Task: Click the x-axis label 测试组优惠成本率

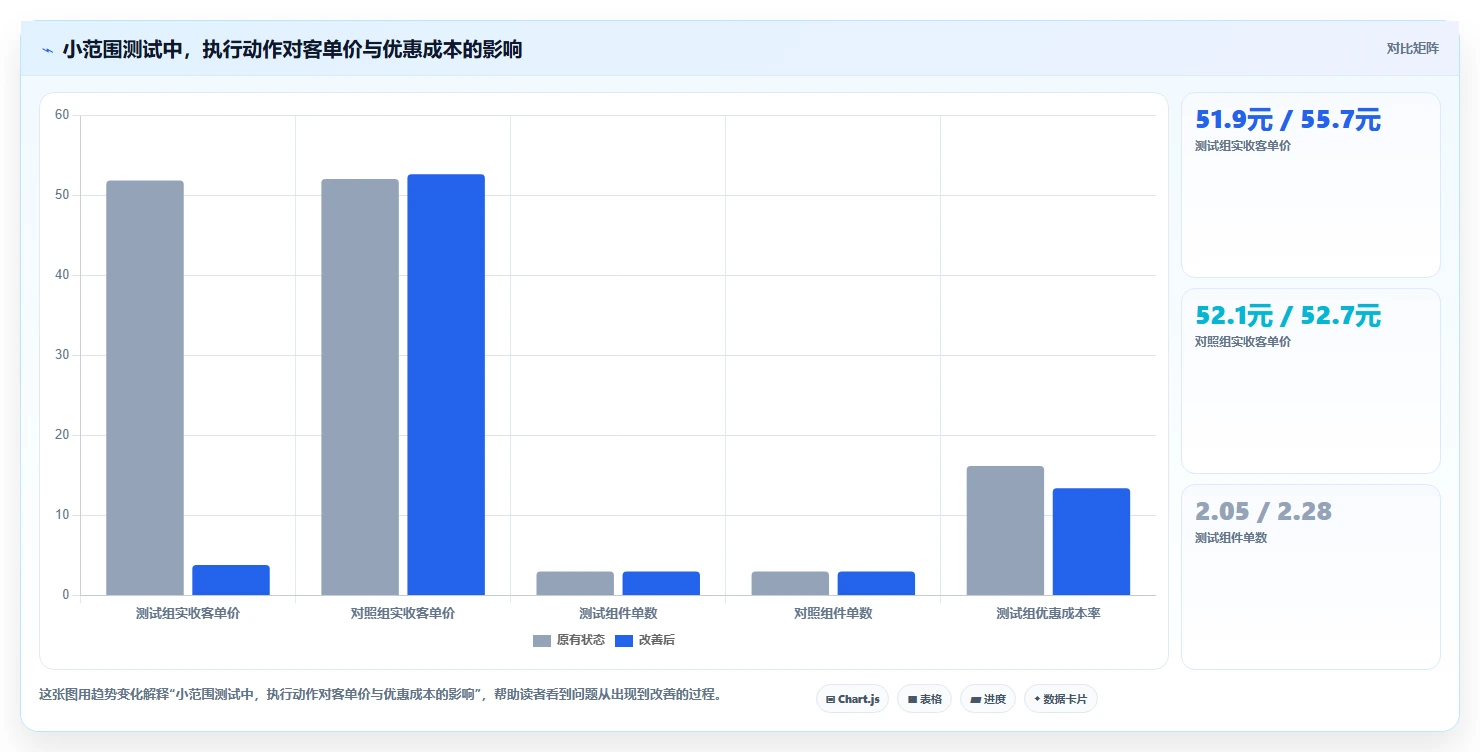Action: [x=1048, y=613]
